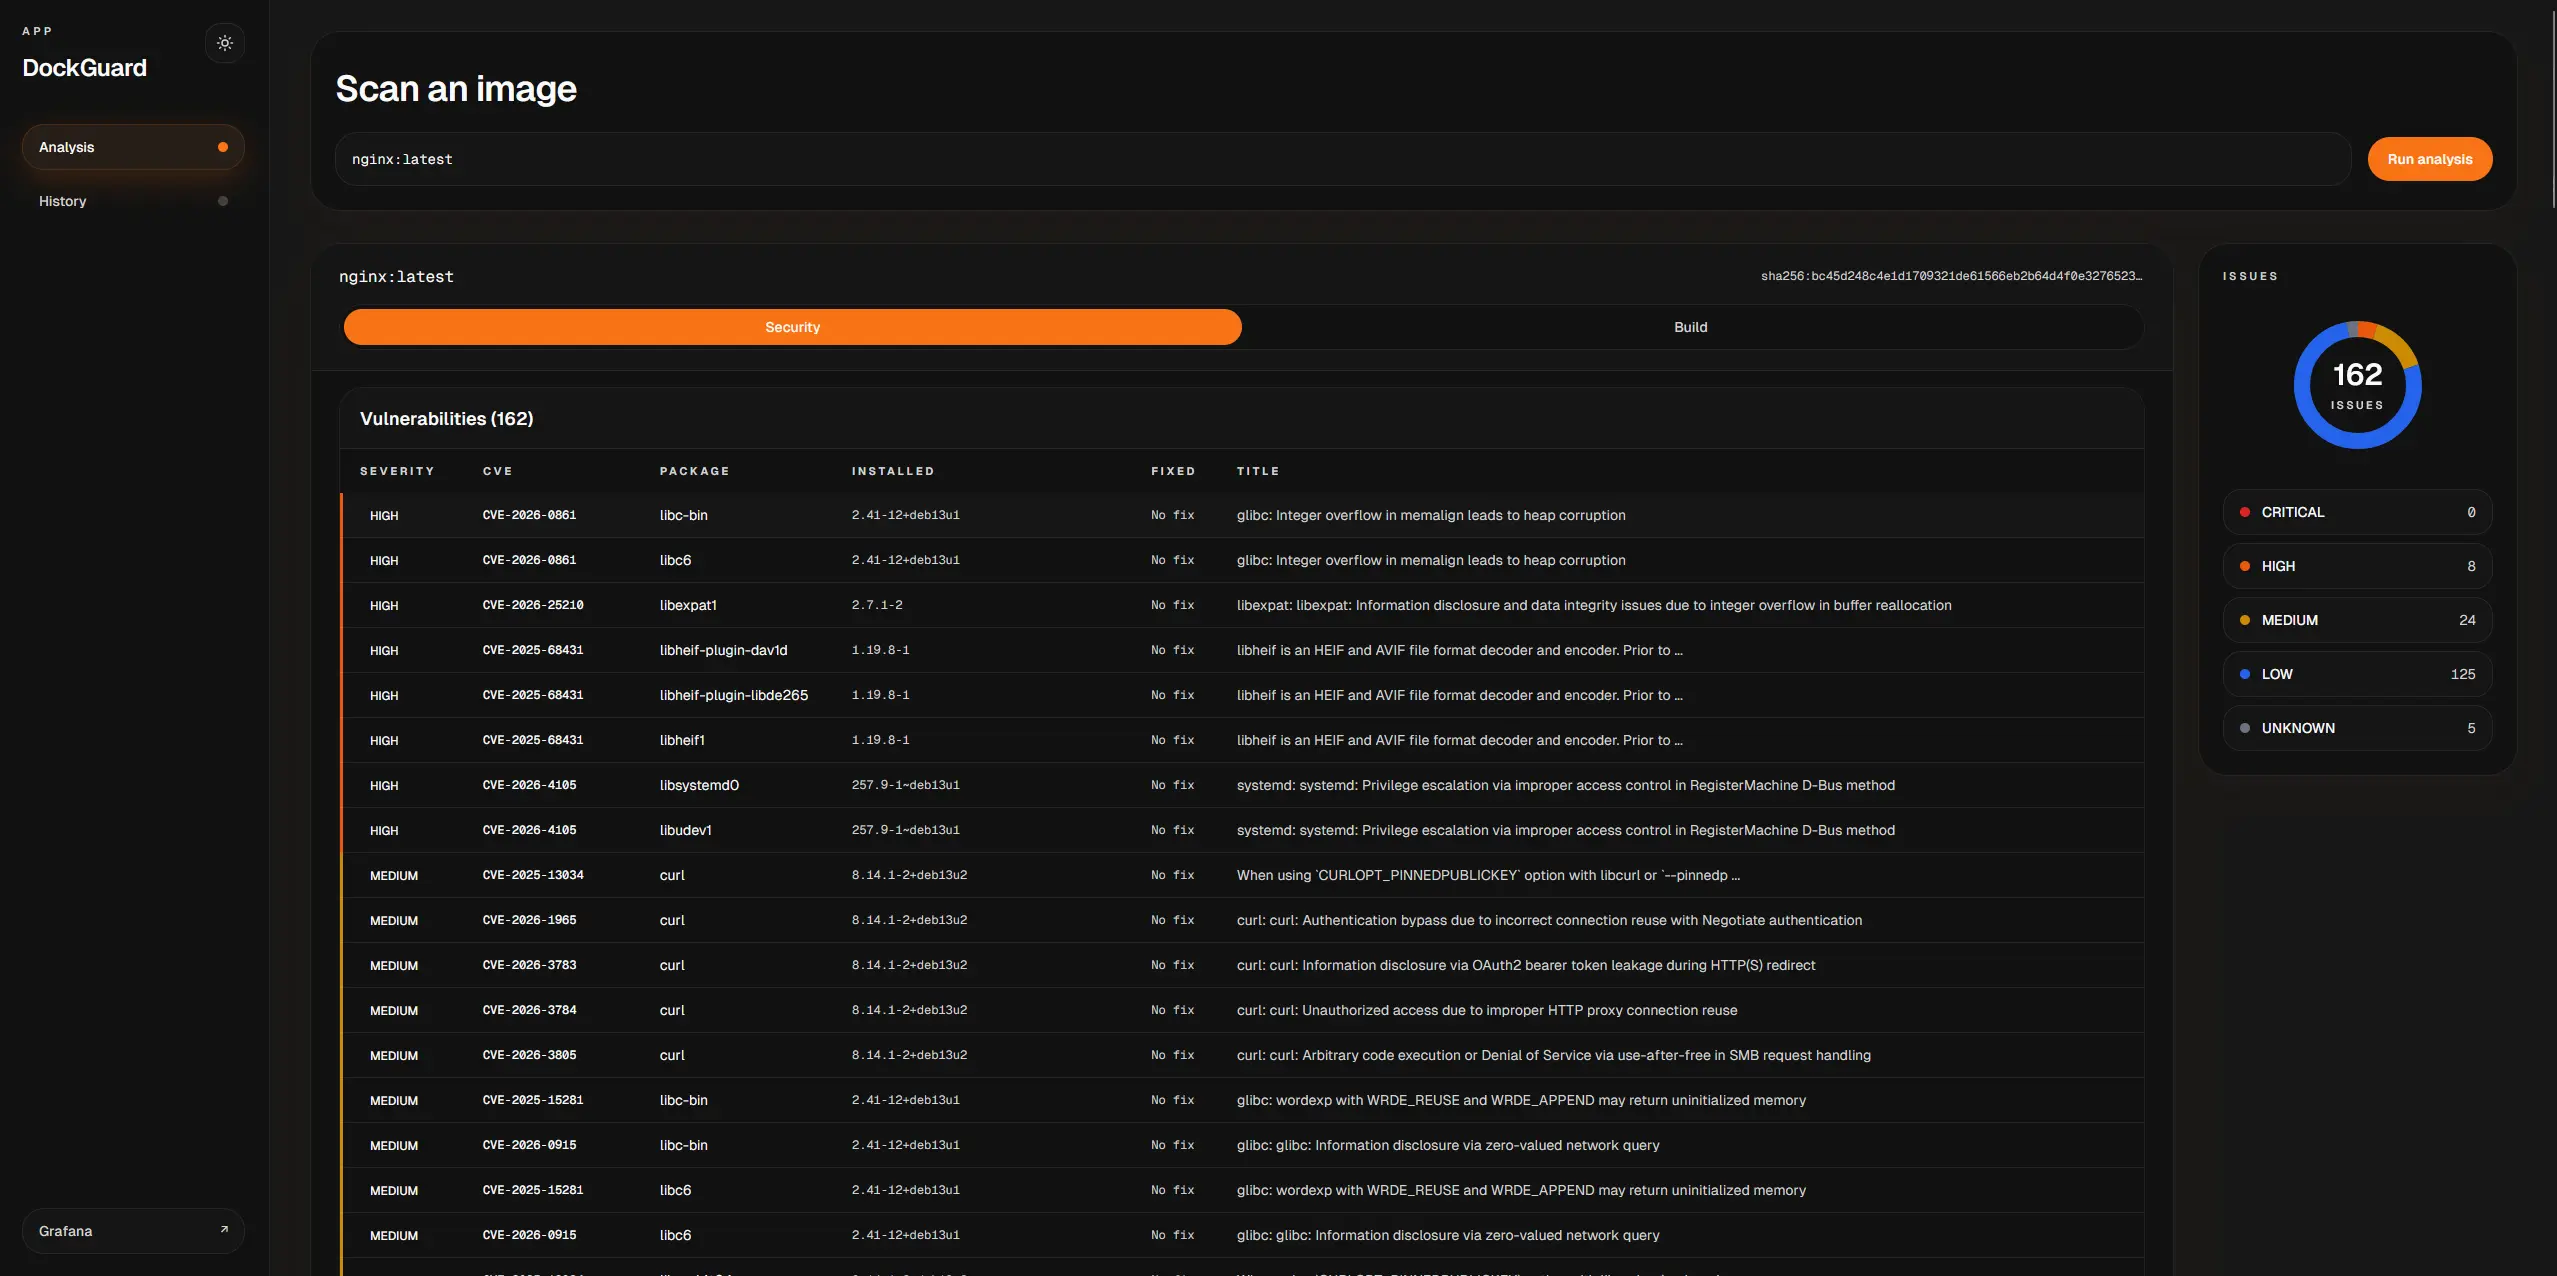Click the SMB request handling use-after-free title
This screenshot has height=1276, width=2557.
(1553, 1055)
